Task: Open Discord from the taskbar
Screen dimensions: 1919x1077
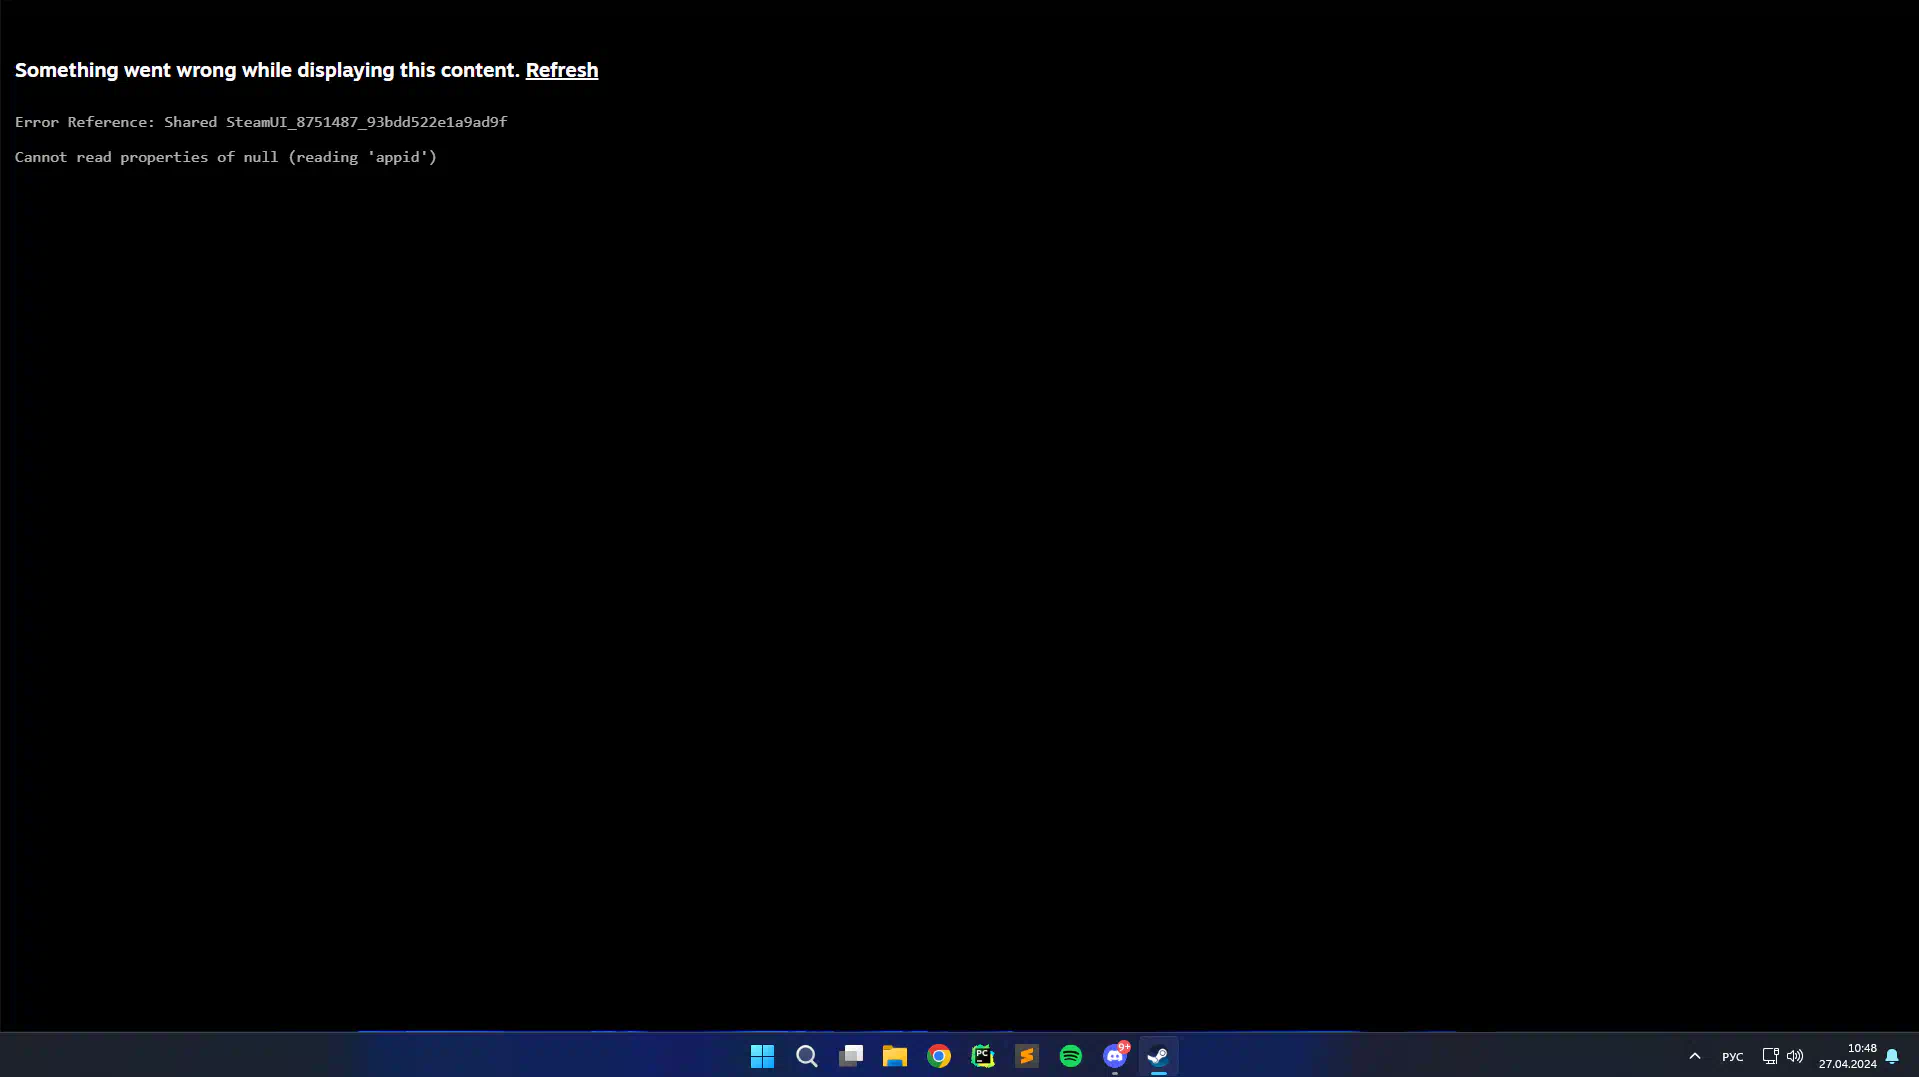Action: [x=1114, y=1056]
